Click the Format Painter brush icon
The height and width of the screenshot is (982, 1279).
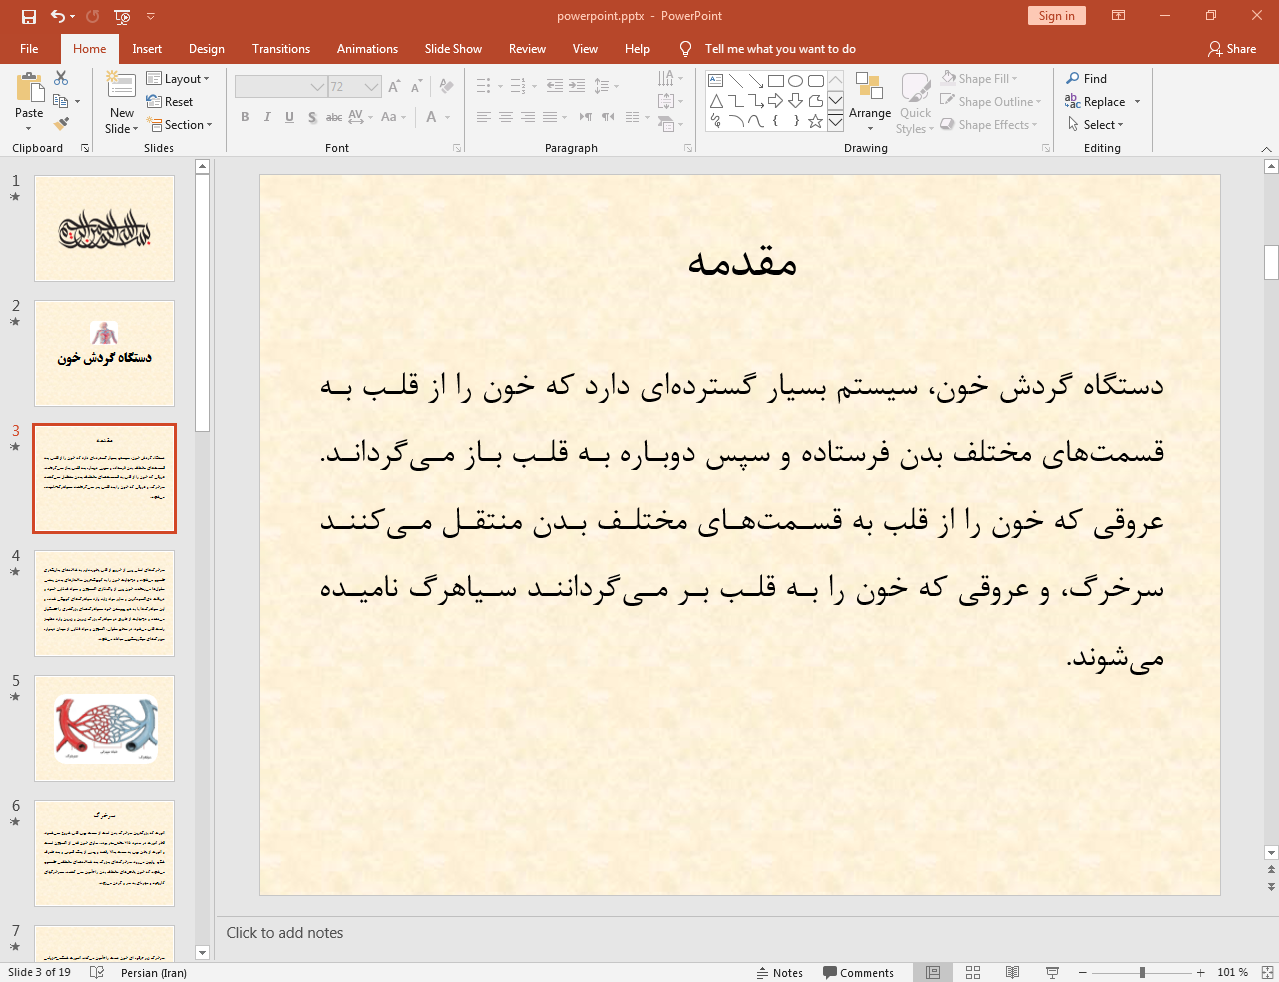pyautogui.click(x=62, y=124)
